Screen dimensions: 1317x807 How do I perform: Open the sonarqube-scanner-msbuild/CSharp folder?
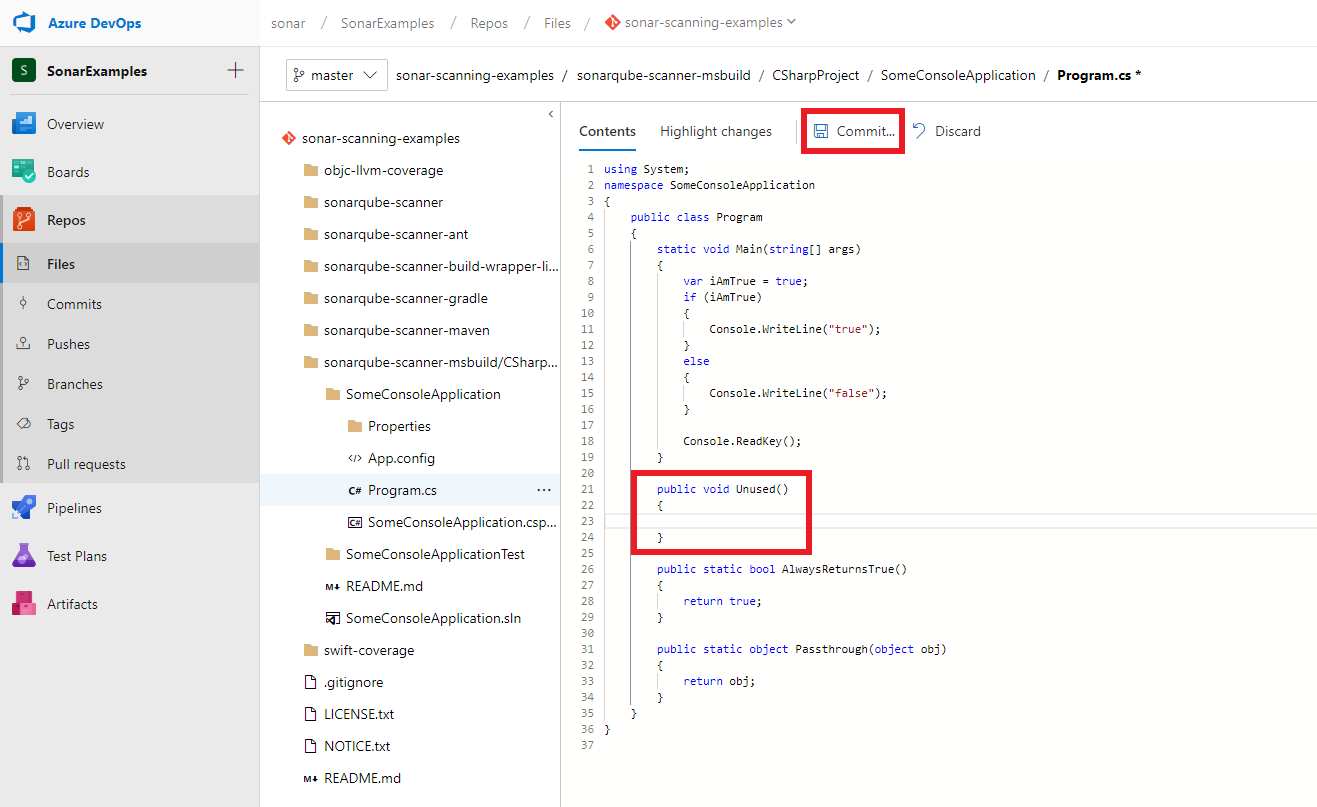coord(441,362)
